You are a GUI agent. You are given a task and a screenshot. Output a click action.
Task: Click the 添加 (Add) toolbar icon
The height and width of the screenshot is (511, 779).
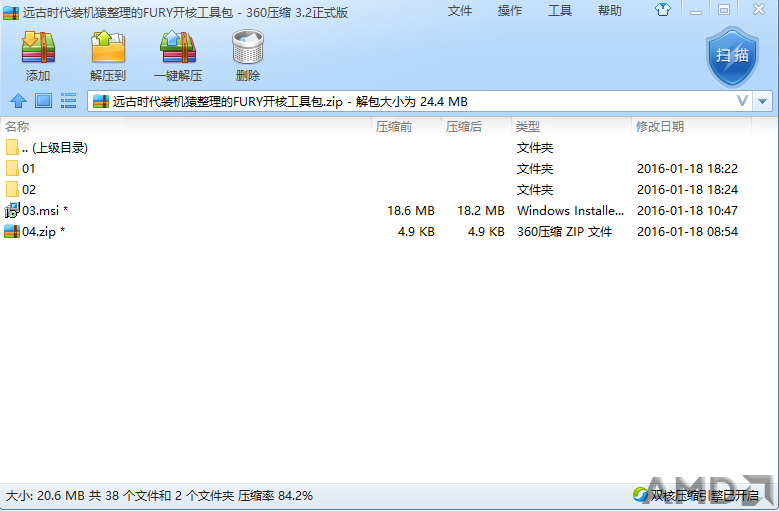tap(38, 48)
